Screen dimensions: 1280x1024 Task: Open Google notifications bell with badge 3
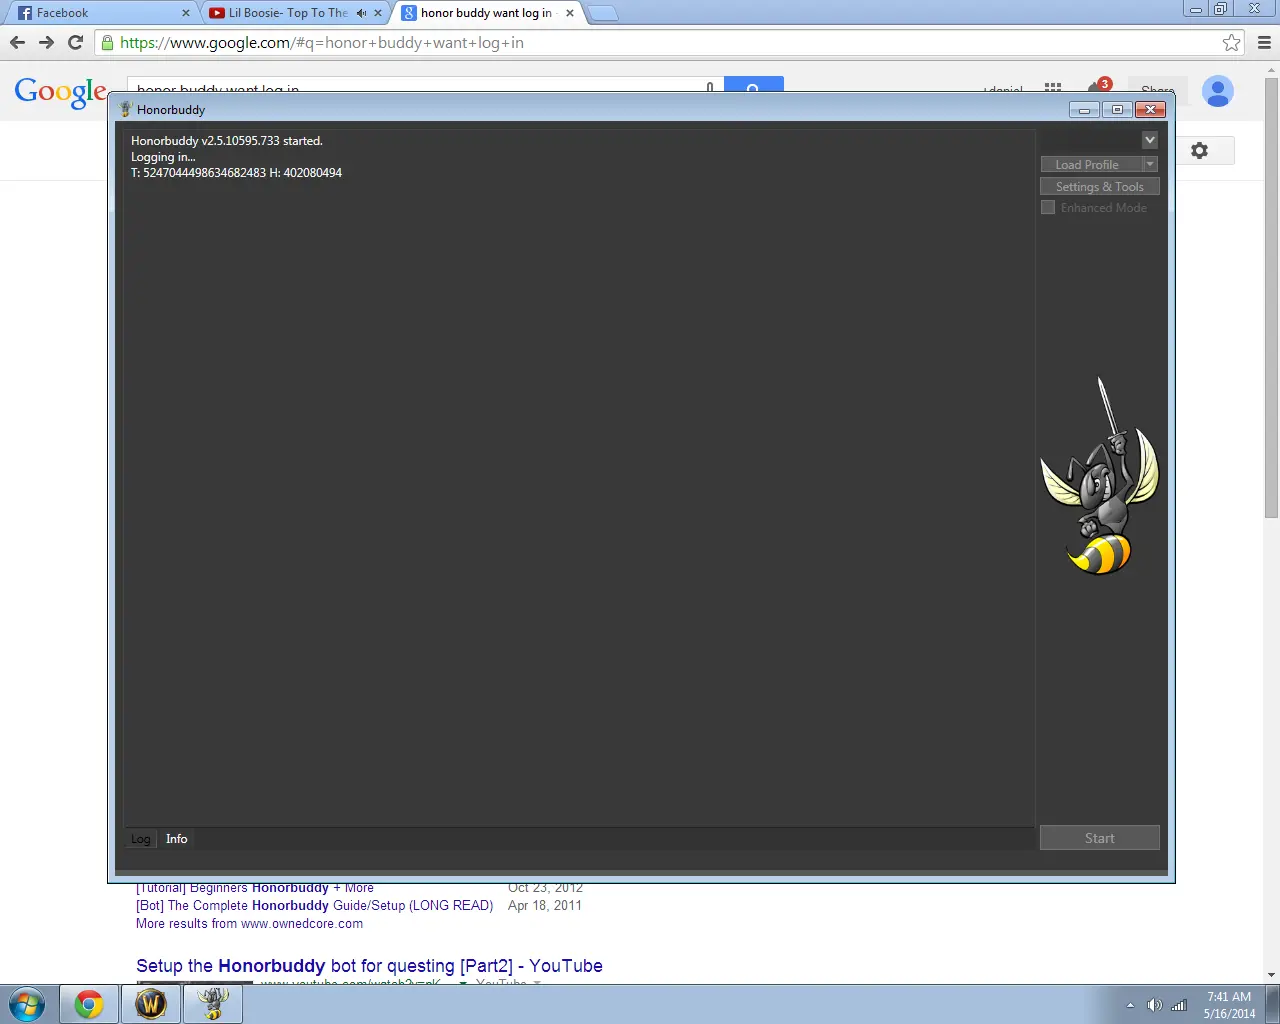pyautogui.click(x=1098, y=87)
